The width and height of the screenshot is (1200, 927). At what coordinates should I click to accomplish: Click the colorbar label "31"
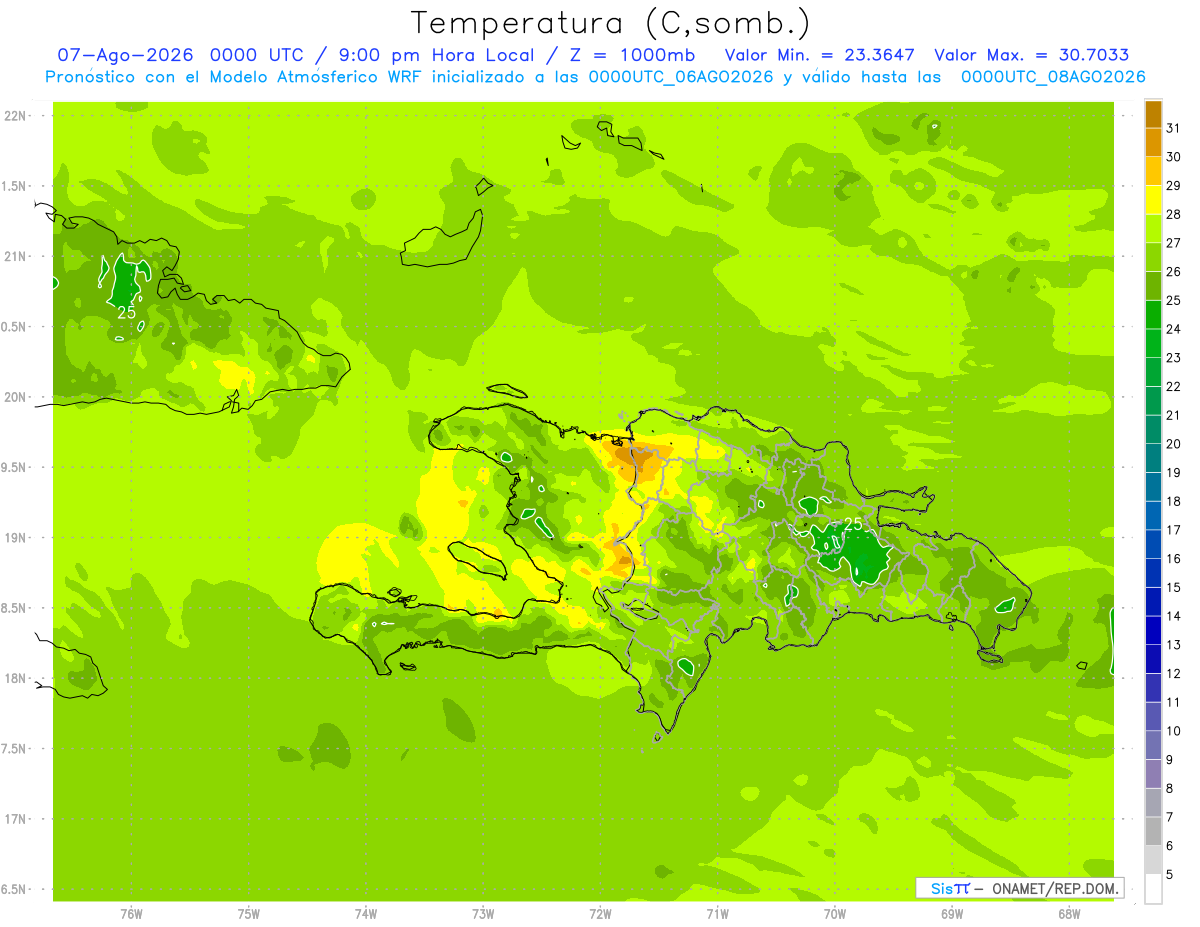1174,128
